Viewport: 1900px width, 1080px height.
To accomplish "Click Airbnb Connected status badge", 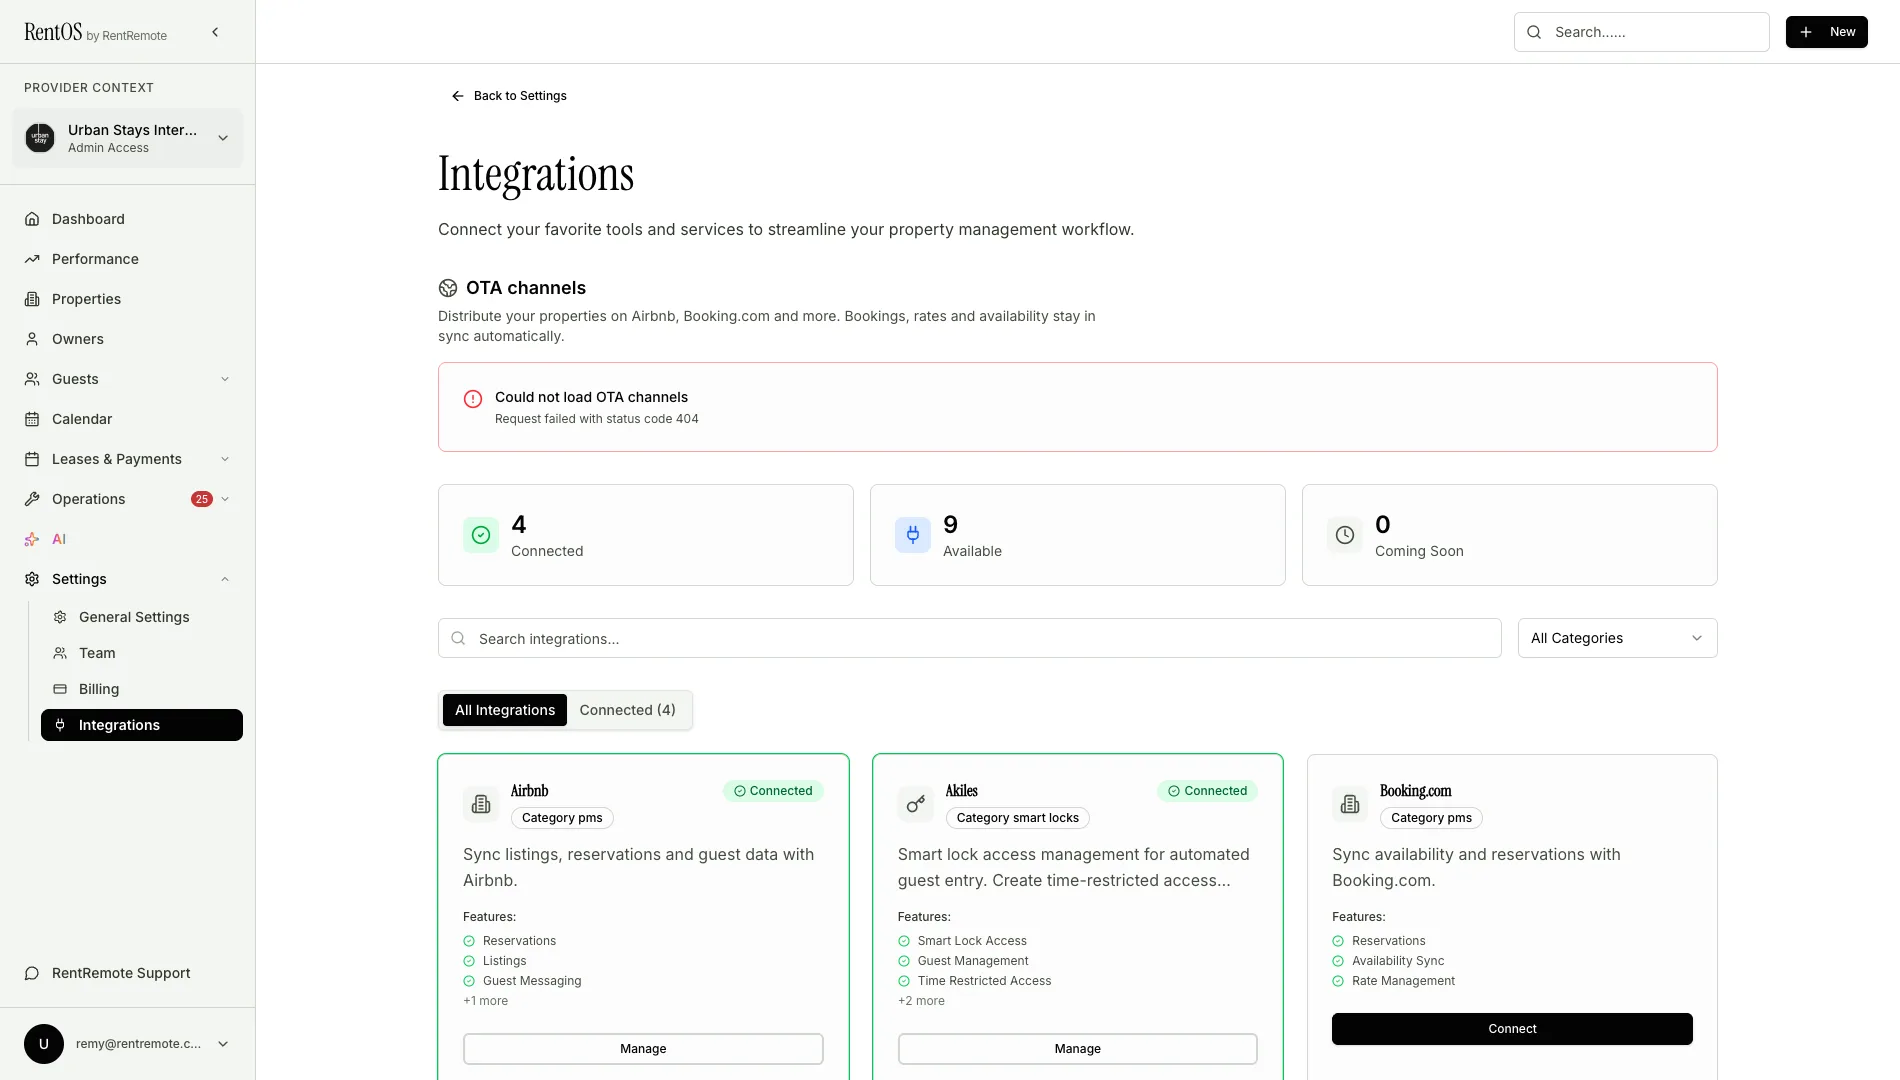I will click(773, 791).
